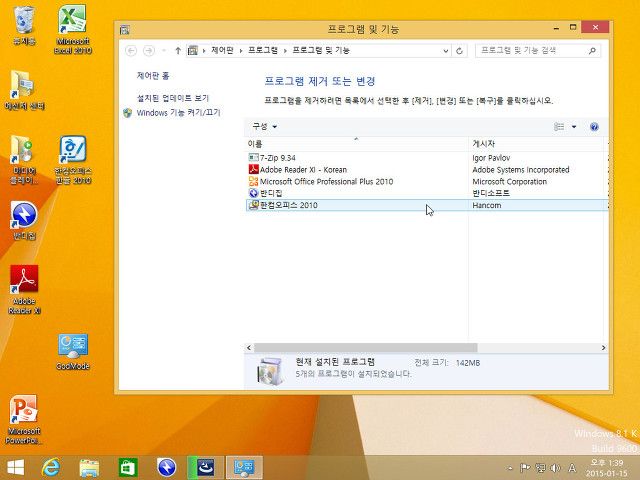The width and height of the screenshot is (640, 480).
Task: Click the Microsoft Office Professional Plus icon
Action: 253,181
